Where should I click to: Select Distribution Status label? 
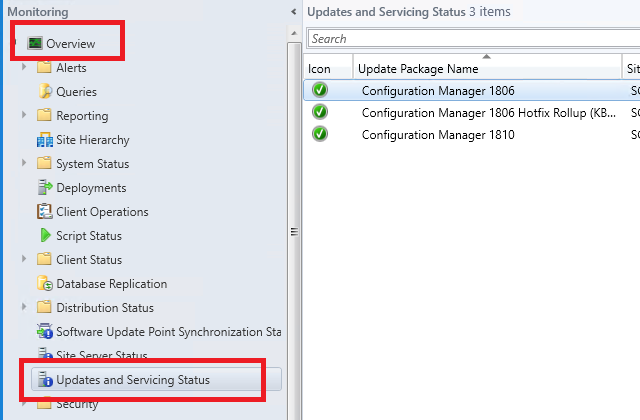click(105, 308)
